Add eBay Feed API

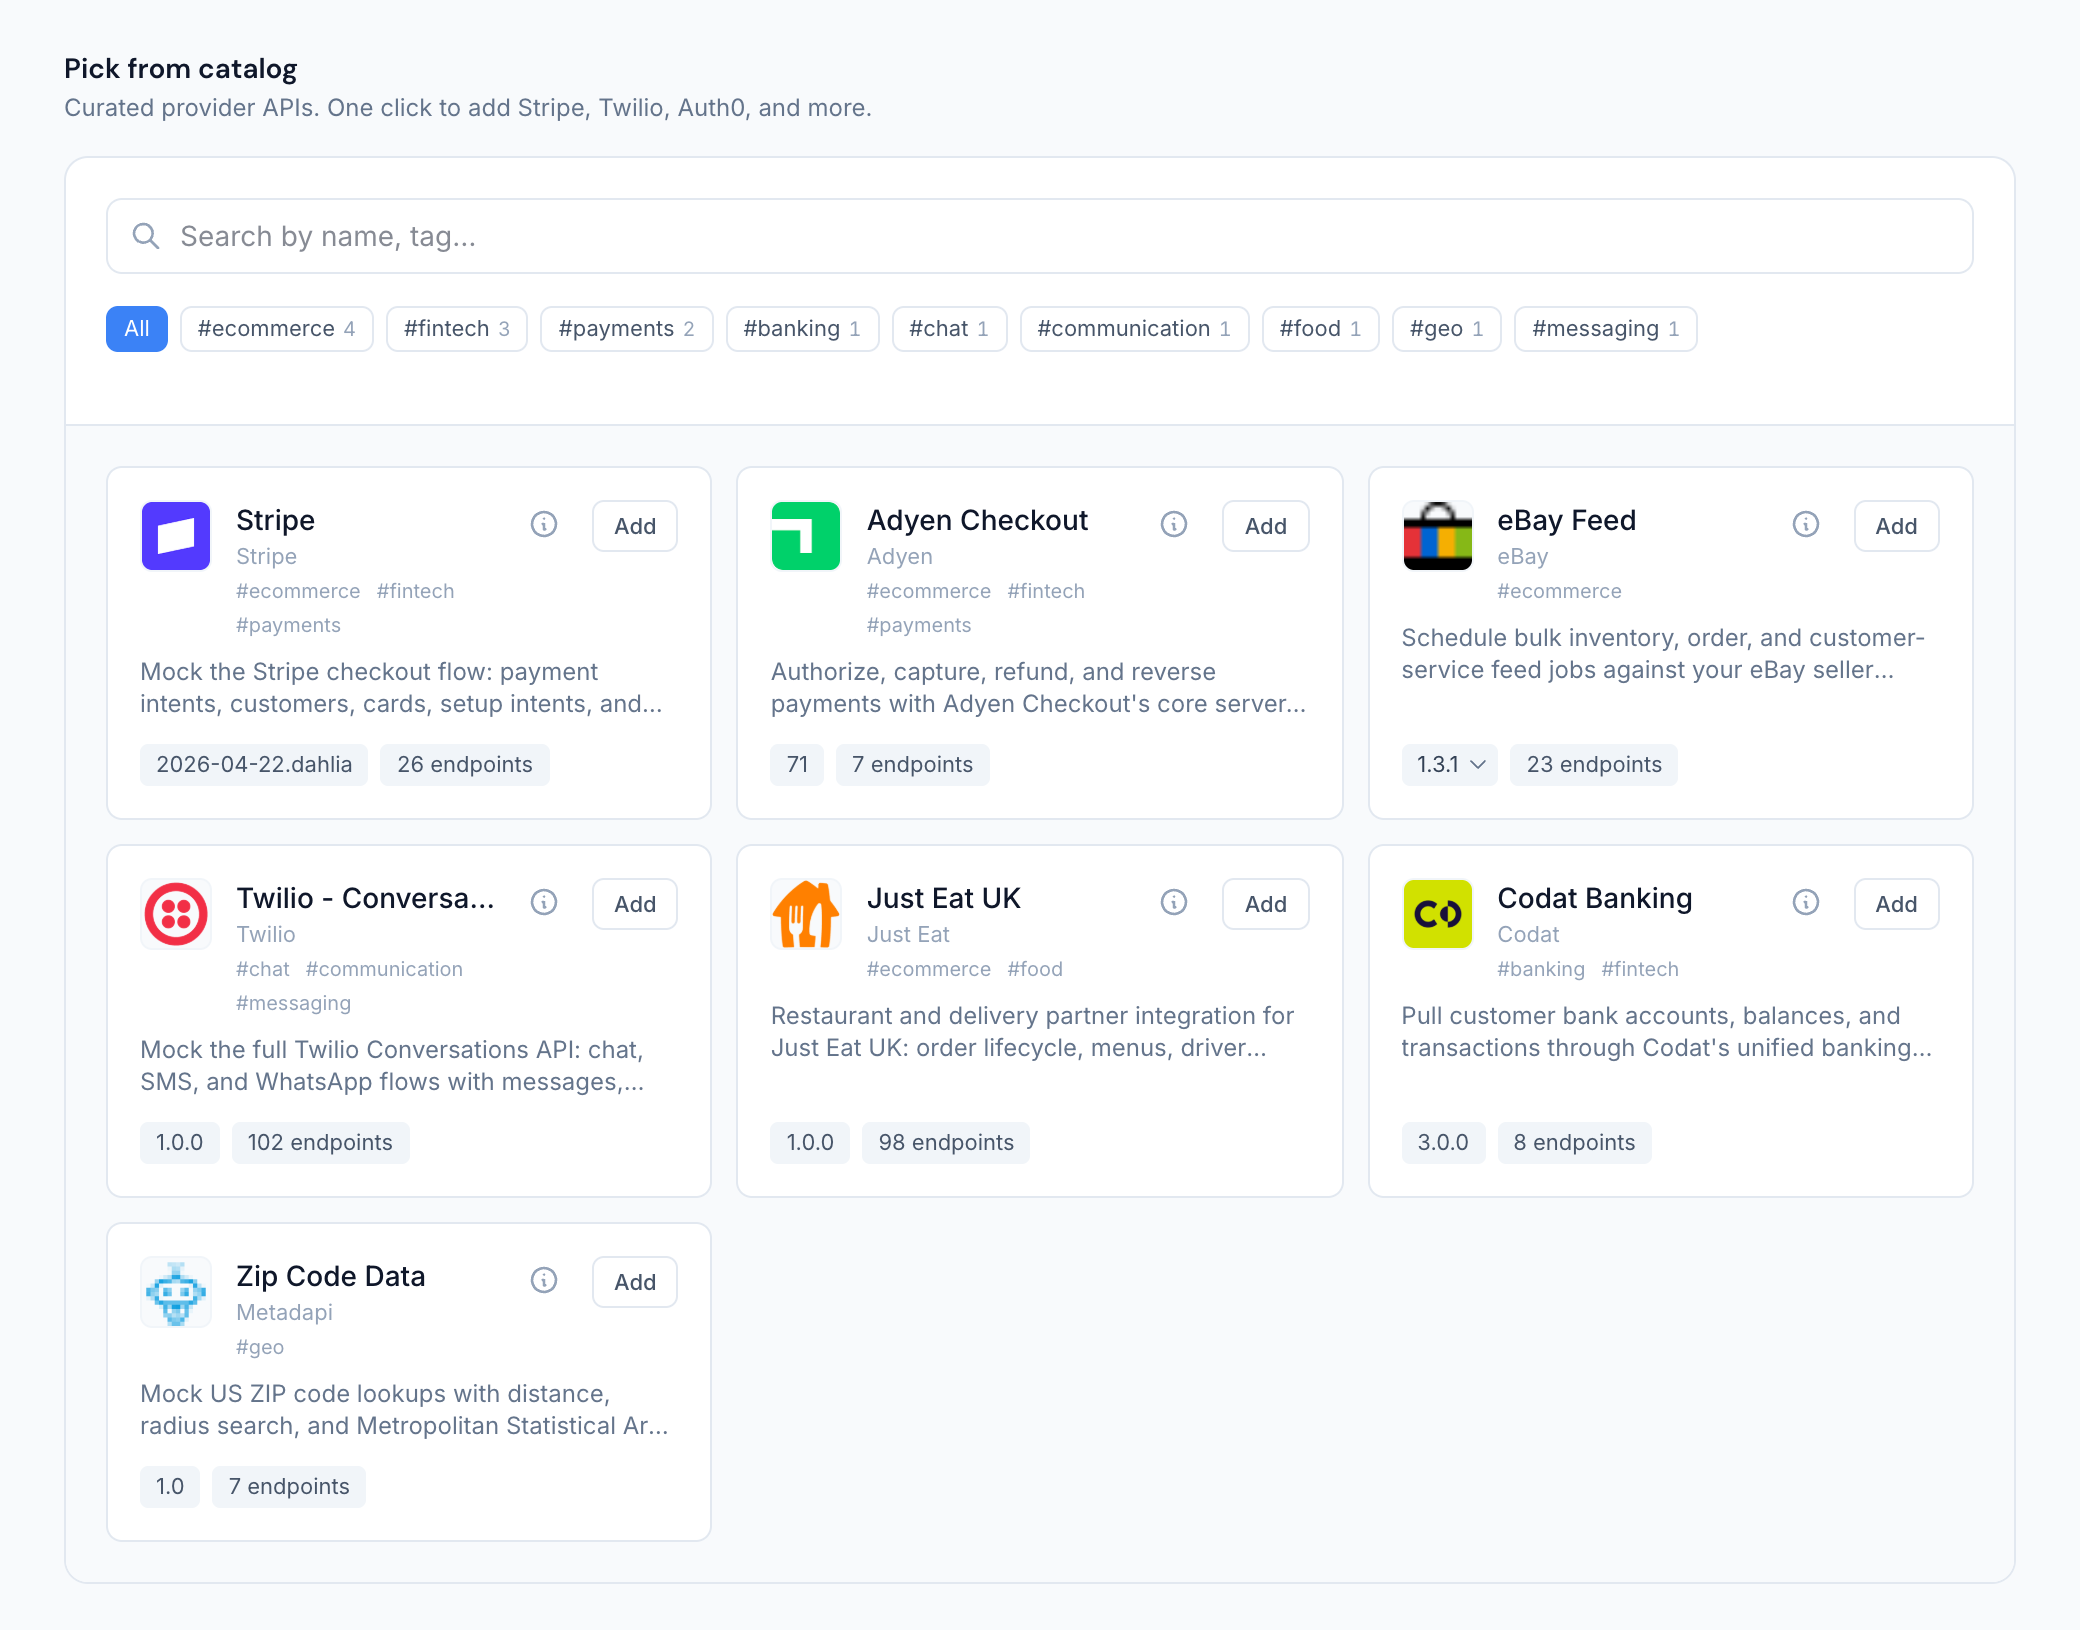(x=1897, y=526)
